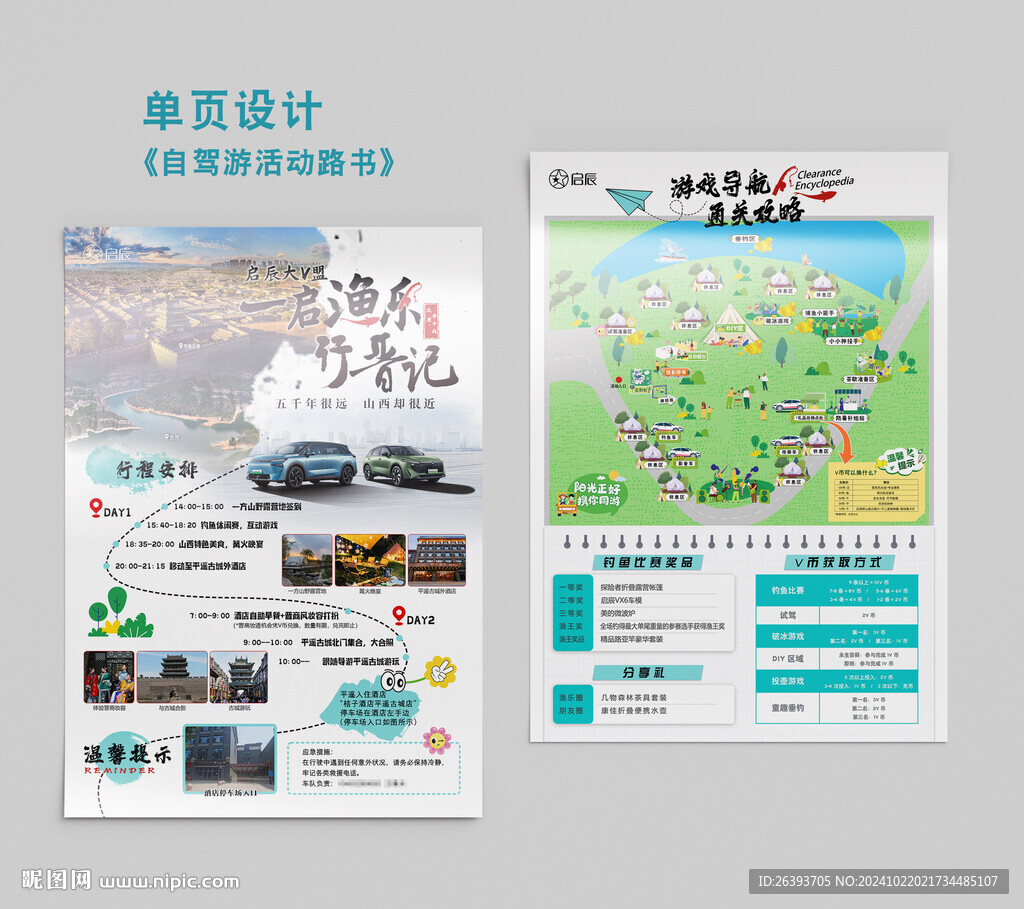This screenshot has width=1024, height=909.
Task: Click the 投壶游戏 cell in V币 table
Action: [788, 681]
